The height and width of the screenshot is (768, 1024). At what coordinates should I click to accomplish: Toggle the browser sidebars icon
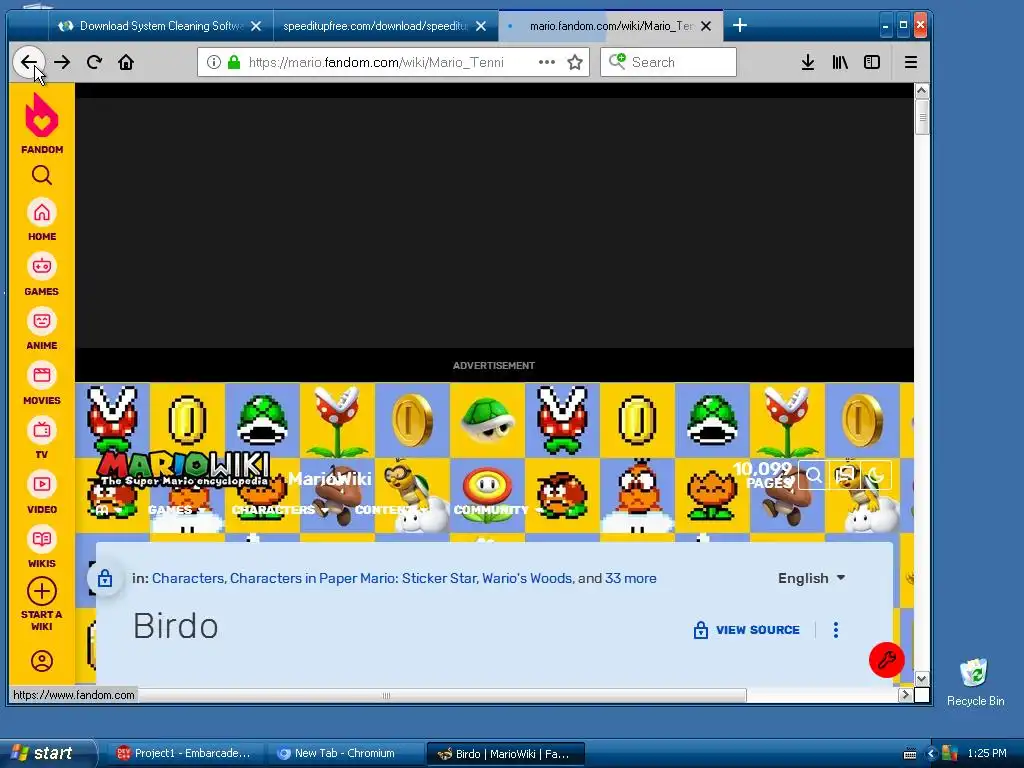tap(872, 62)
